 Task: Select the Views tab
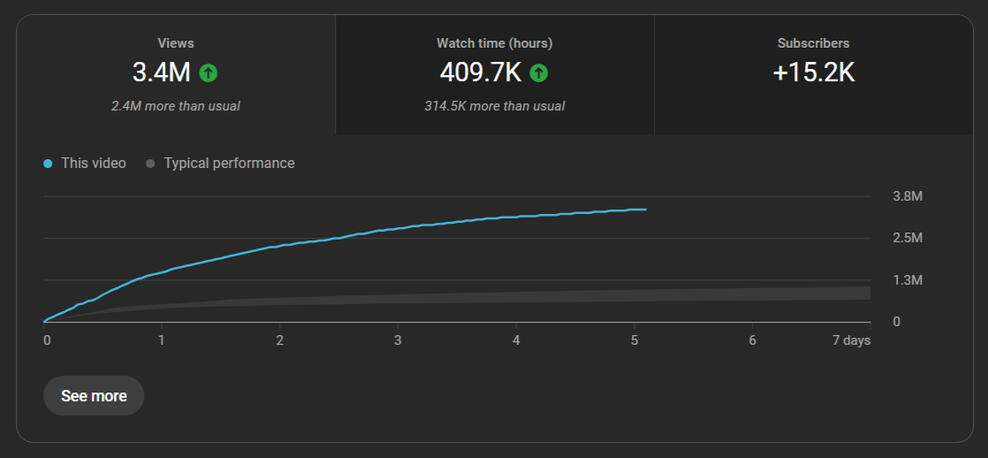[176, 75]
